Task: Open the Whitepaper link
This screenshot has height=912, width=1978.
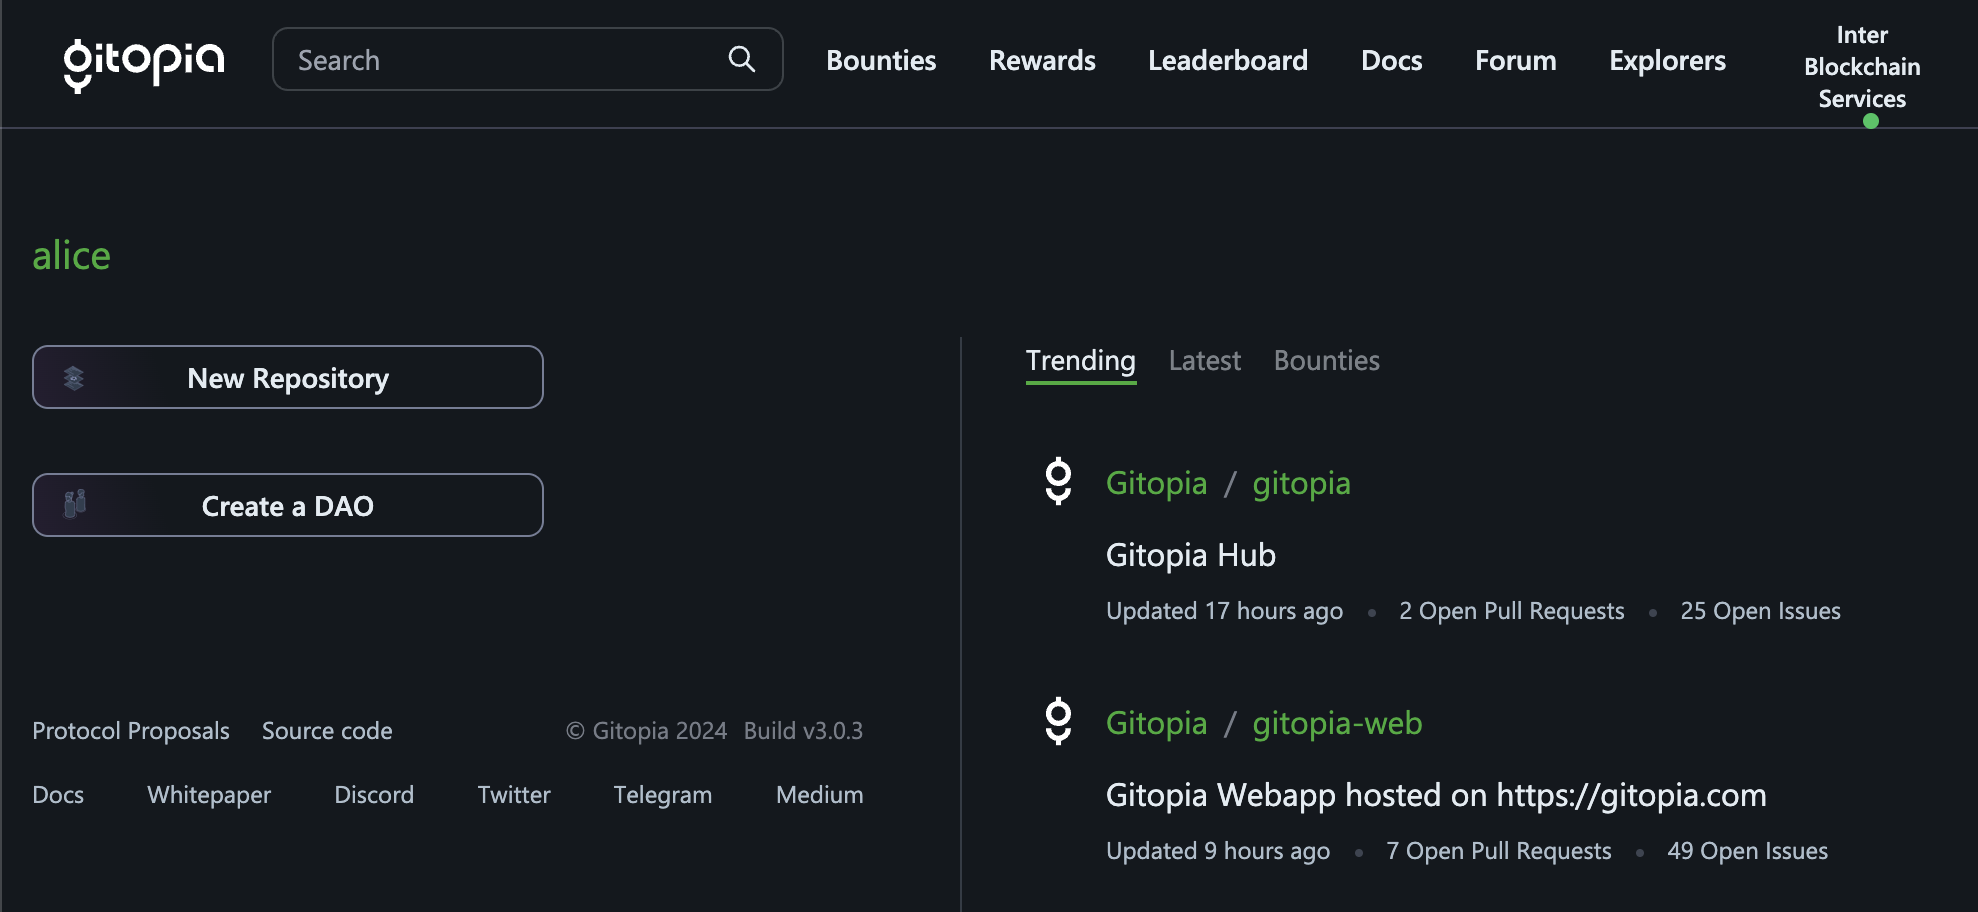Action: [209, 795]
